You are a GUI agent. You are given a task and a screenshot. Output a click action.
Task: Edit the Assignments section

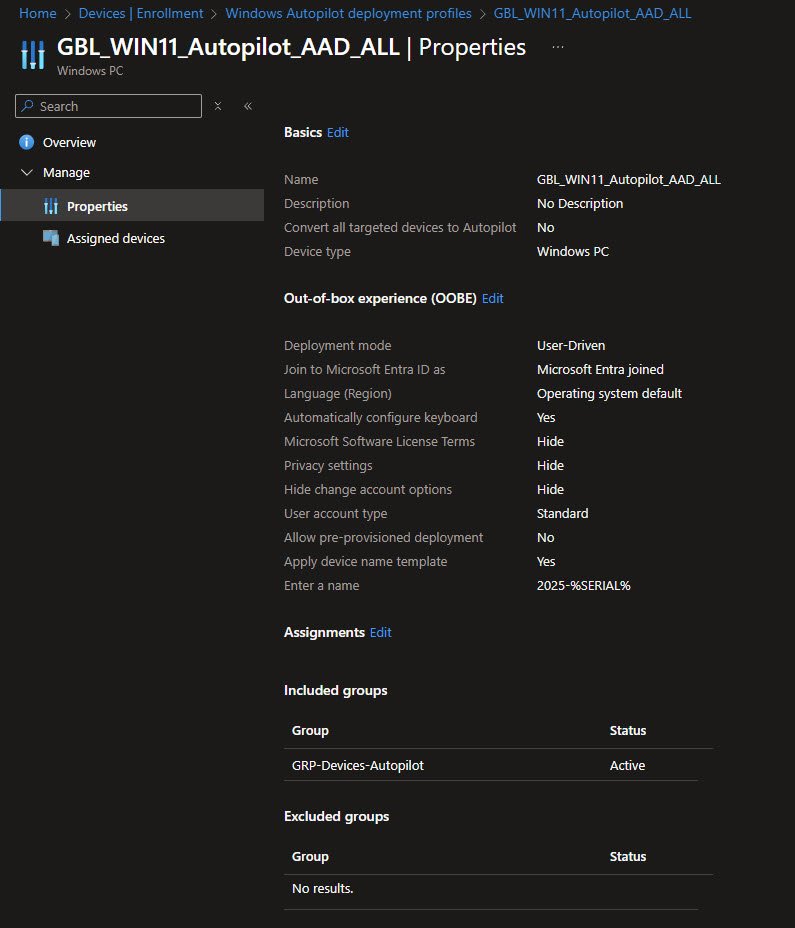point(381,632)
